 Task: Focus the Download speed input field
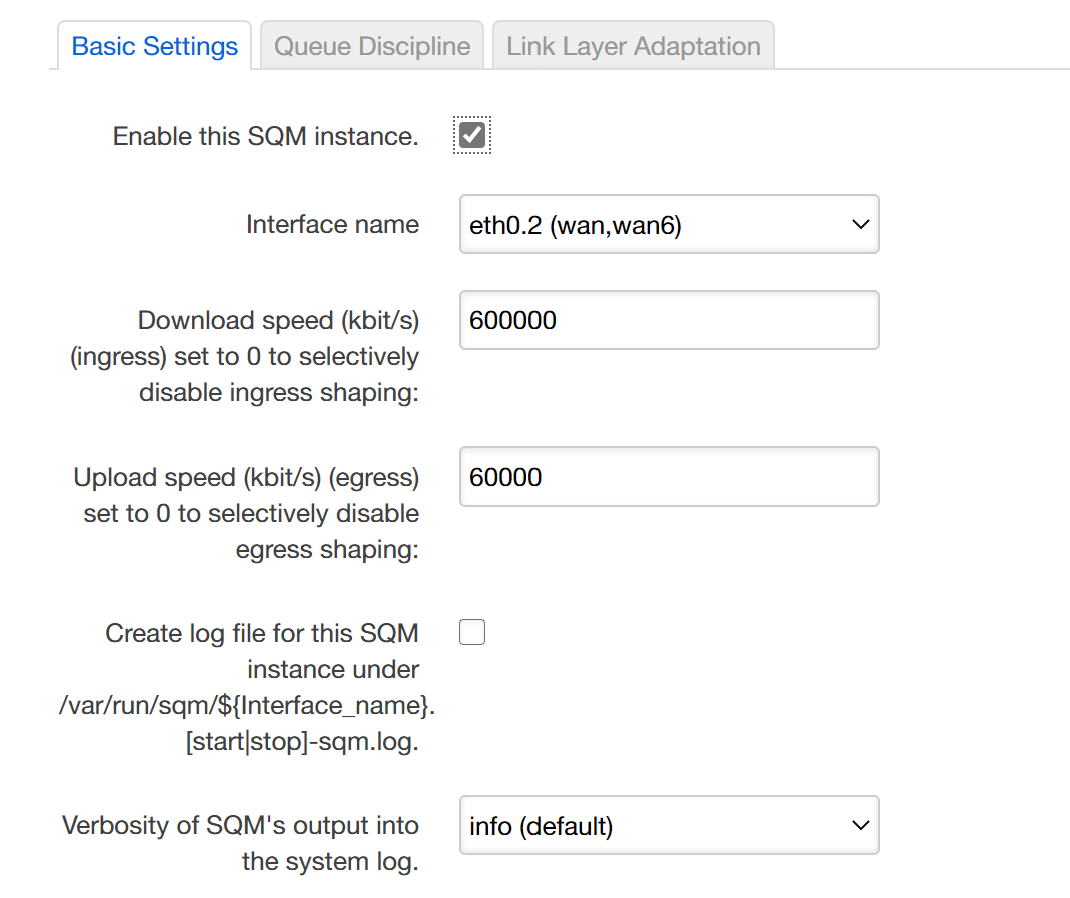(668, 320)
